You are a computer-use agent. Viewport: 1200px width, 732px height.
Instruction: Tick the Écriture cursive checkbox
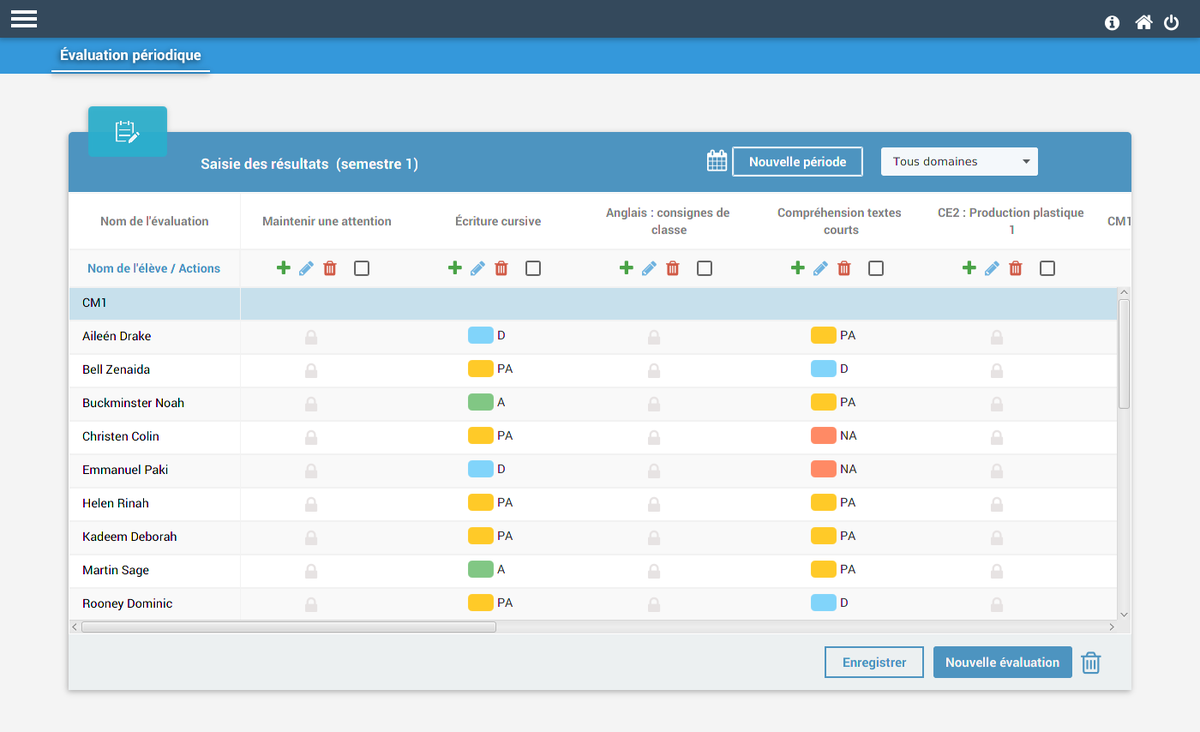pos(533,268)
